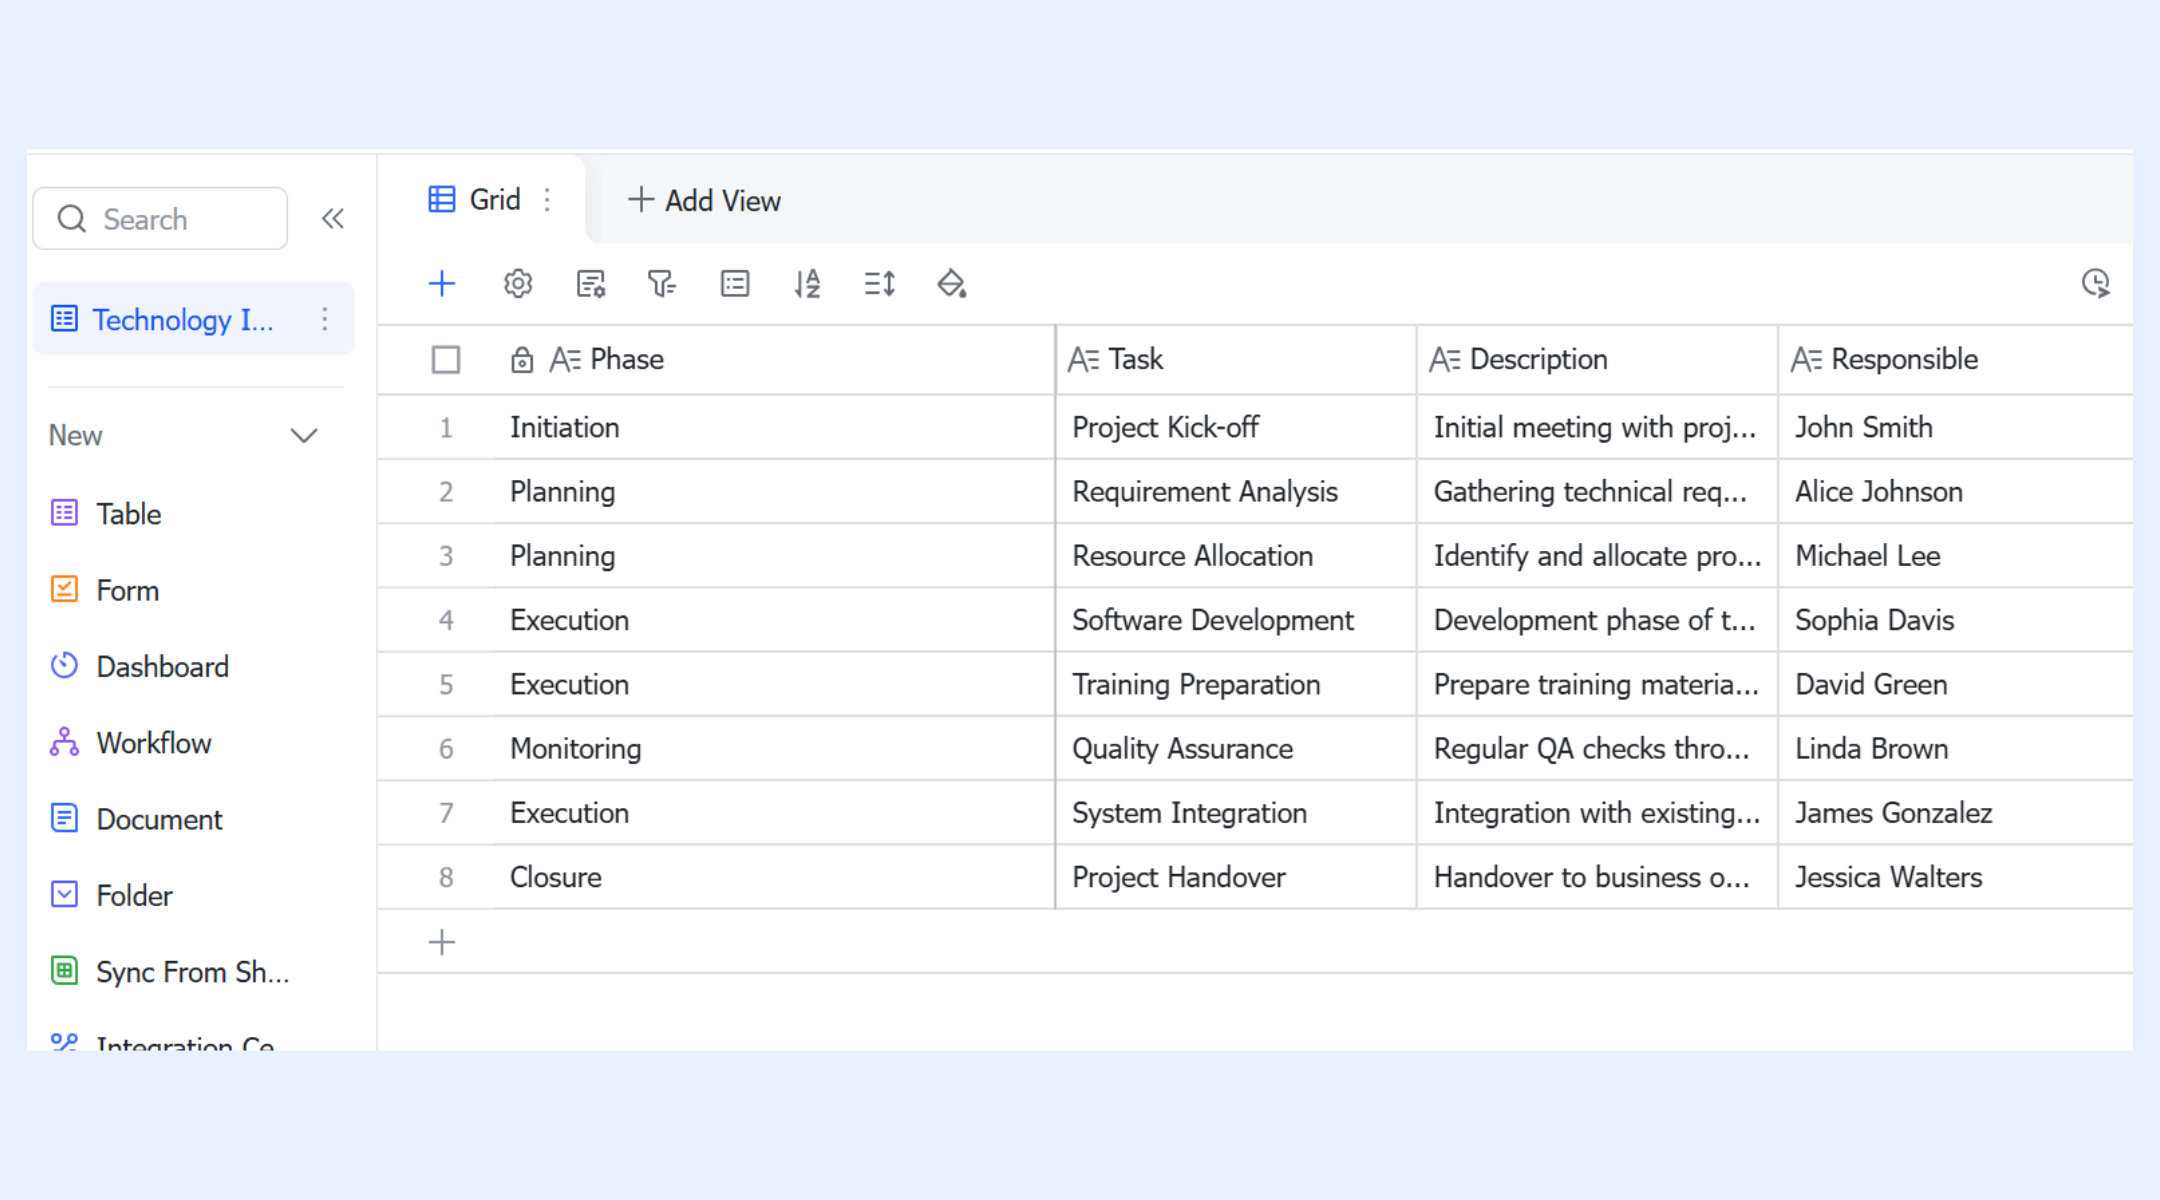Viewport: 2160px width, 1200px height.
Task: Open the A-Z sort icon
Action: click(807, 284)
